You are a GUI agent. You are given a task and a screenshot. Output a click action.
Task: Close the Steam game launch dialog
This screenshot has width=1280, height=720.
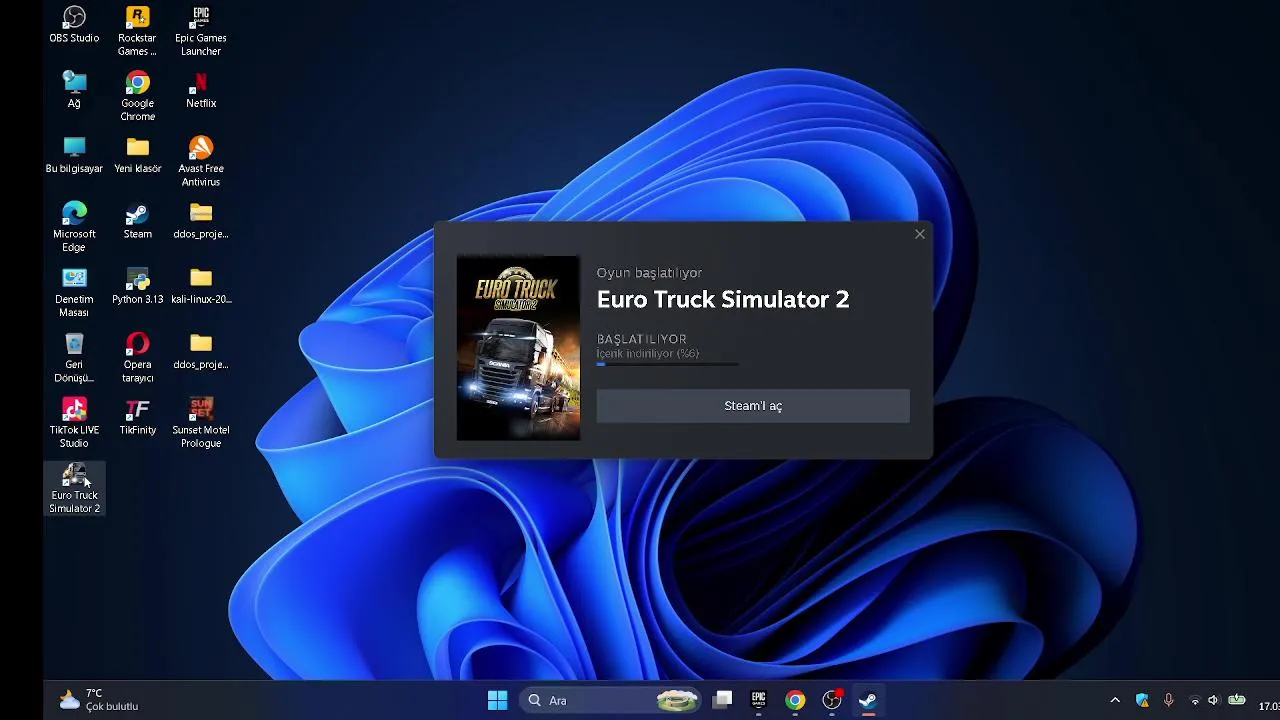tap(920, 234)
